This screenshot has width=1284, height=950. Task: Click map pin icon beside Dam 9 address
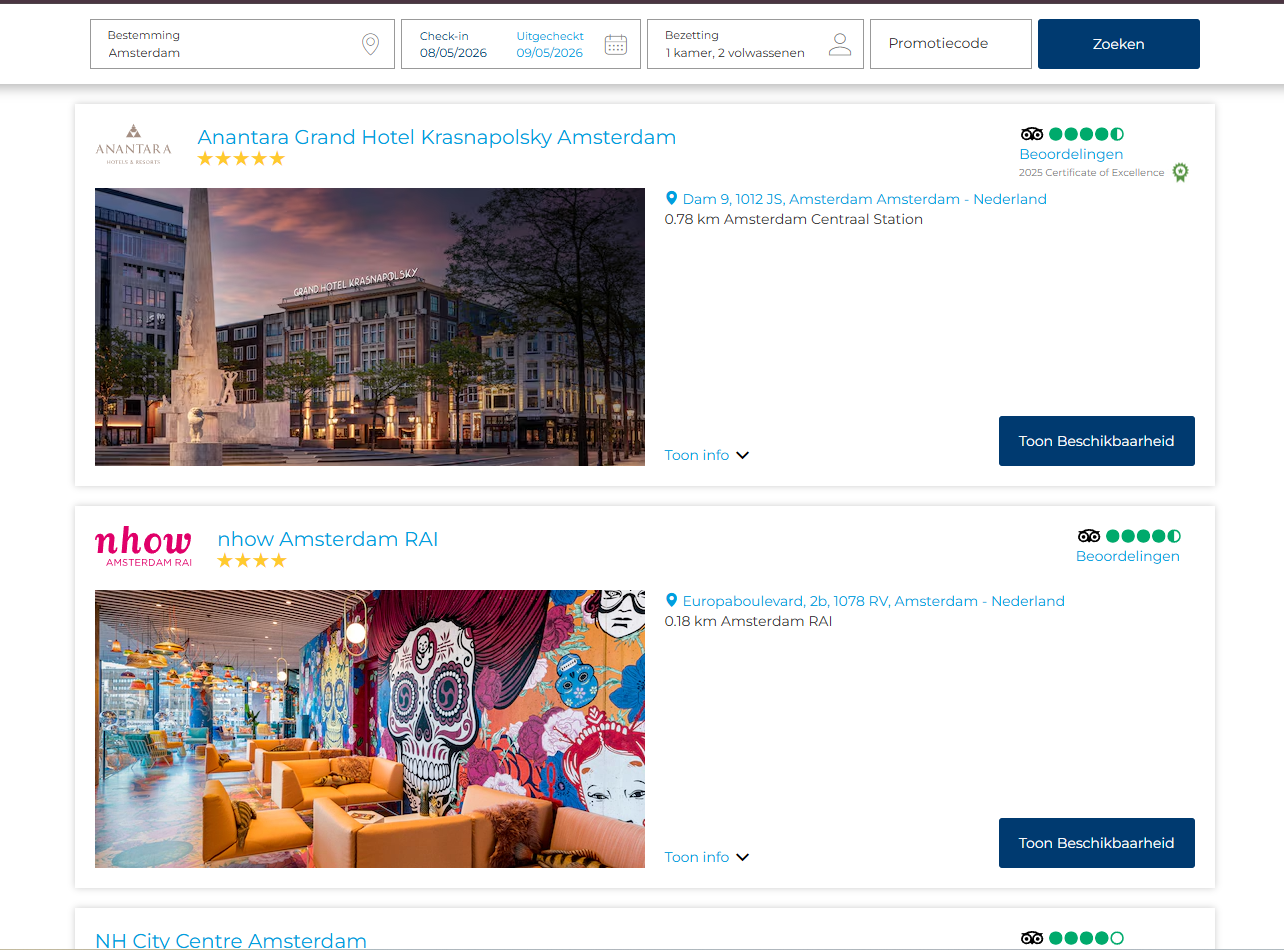click(x=672, y=199)
